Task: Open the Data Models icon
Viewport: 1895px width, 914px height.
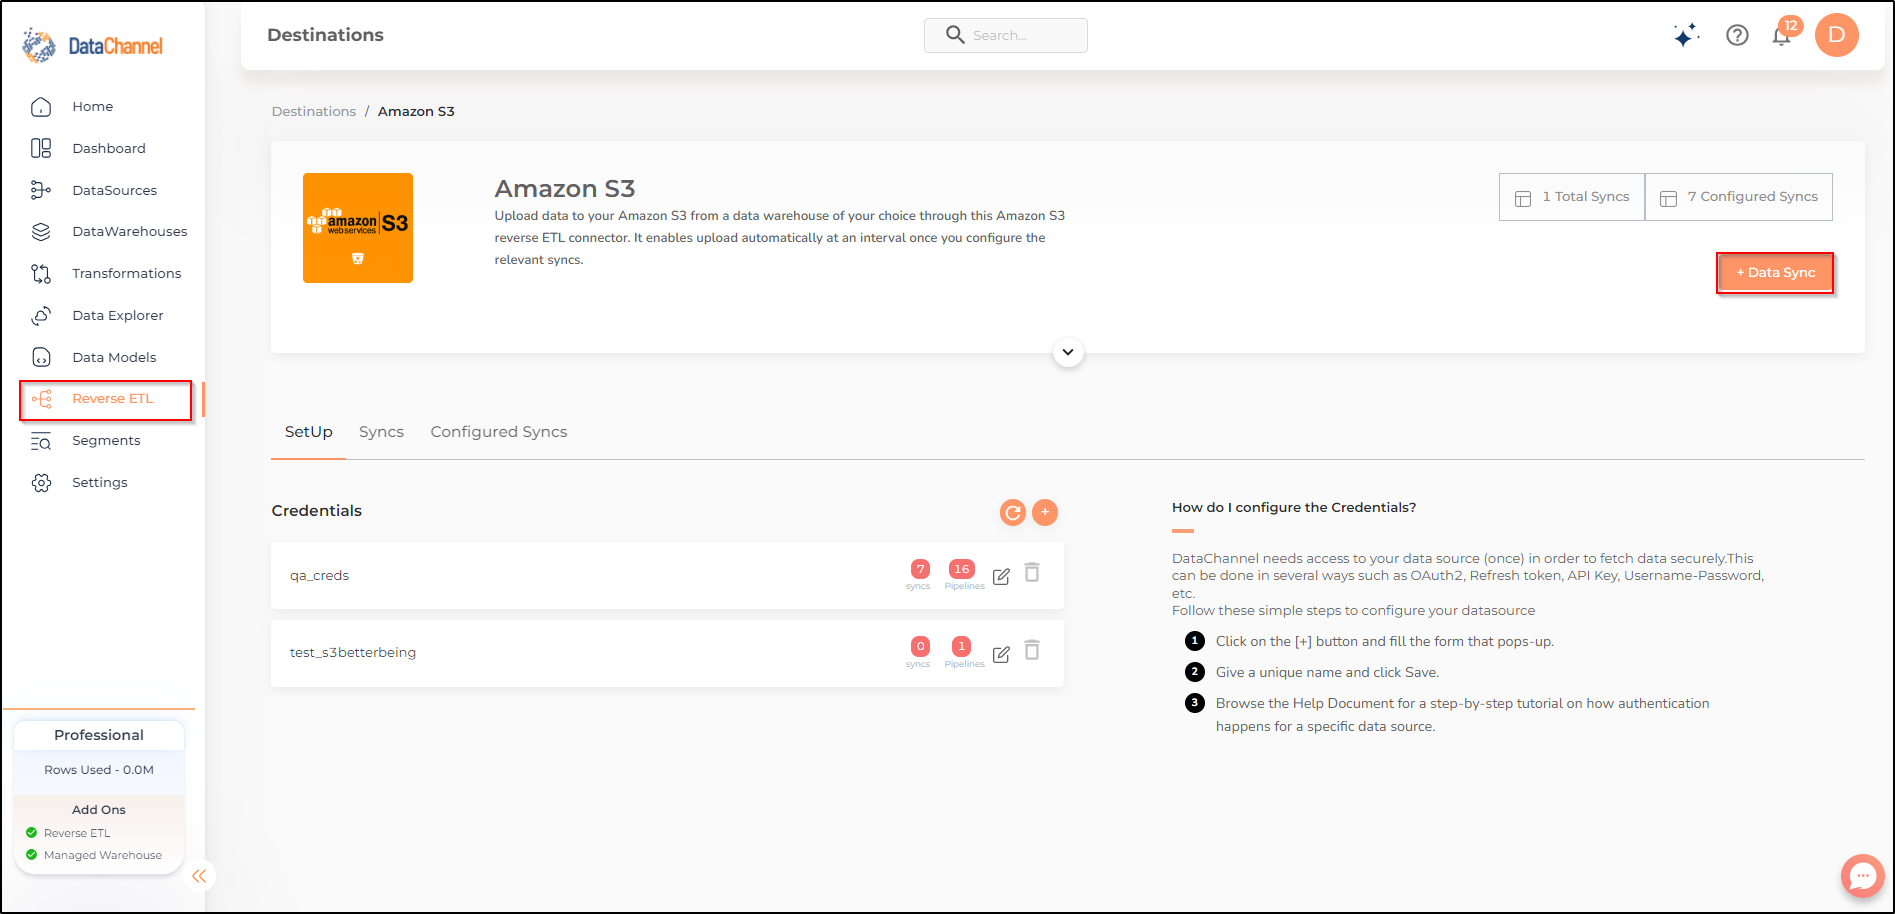Action: tap(41, 357)
